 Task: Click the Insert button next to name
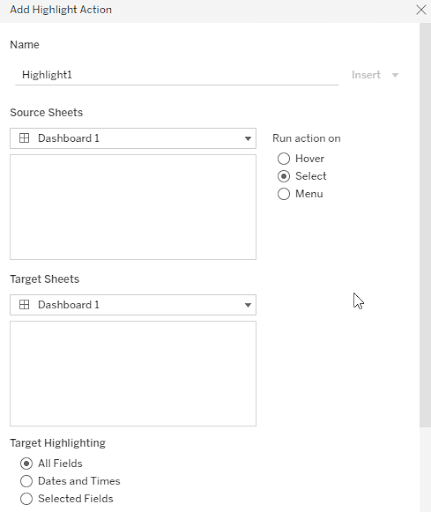366,75
